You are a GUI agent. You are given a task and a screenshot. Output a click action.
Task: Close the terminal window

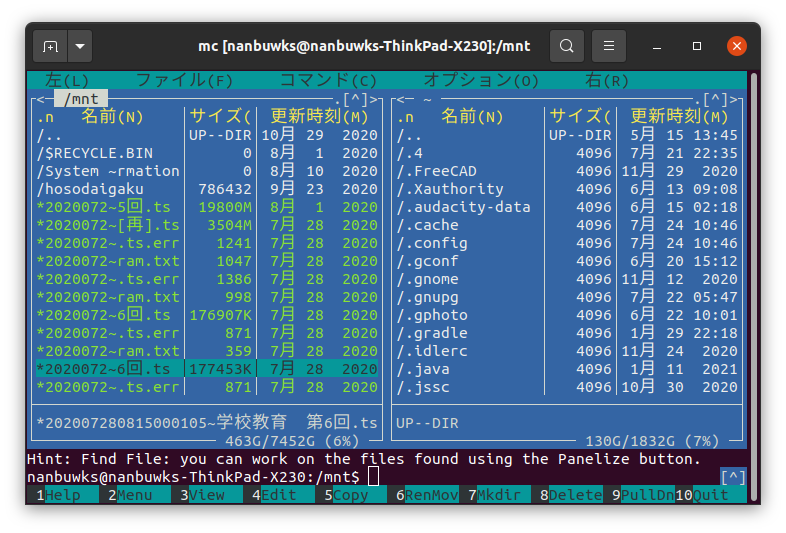click(736, 46)
